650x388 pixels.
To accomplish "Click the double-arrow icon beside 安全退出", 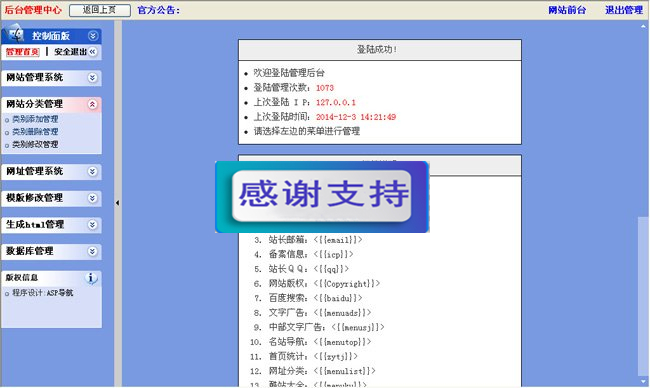I will click(92, 52).
